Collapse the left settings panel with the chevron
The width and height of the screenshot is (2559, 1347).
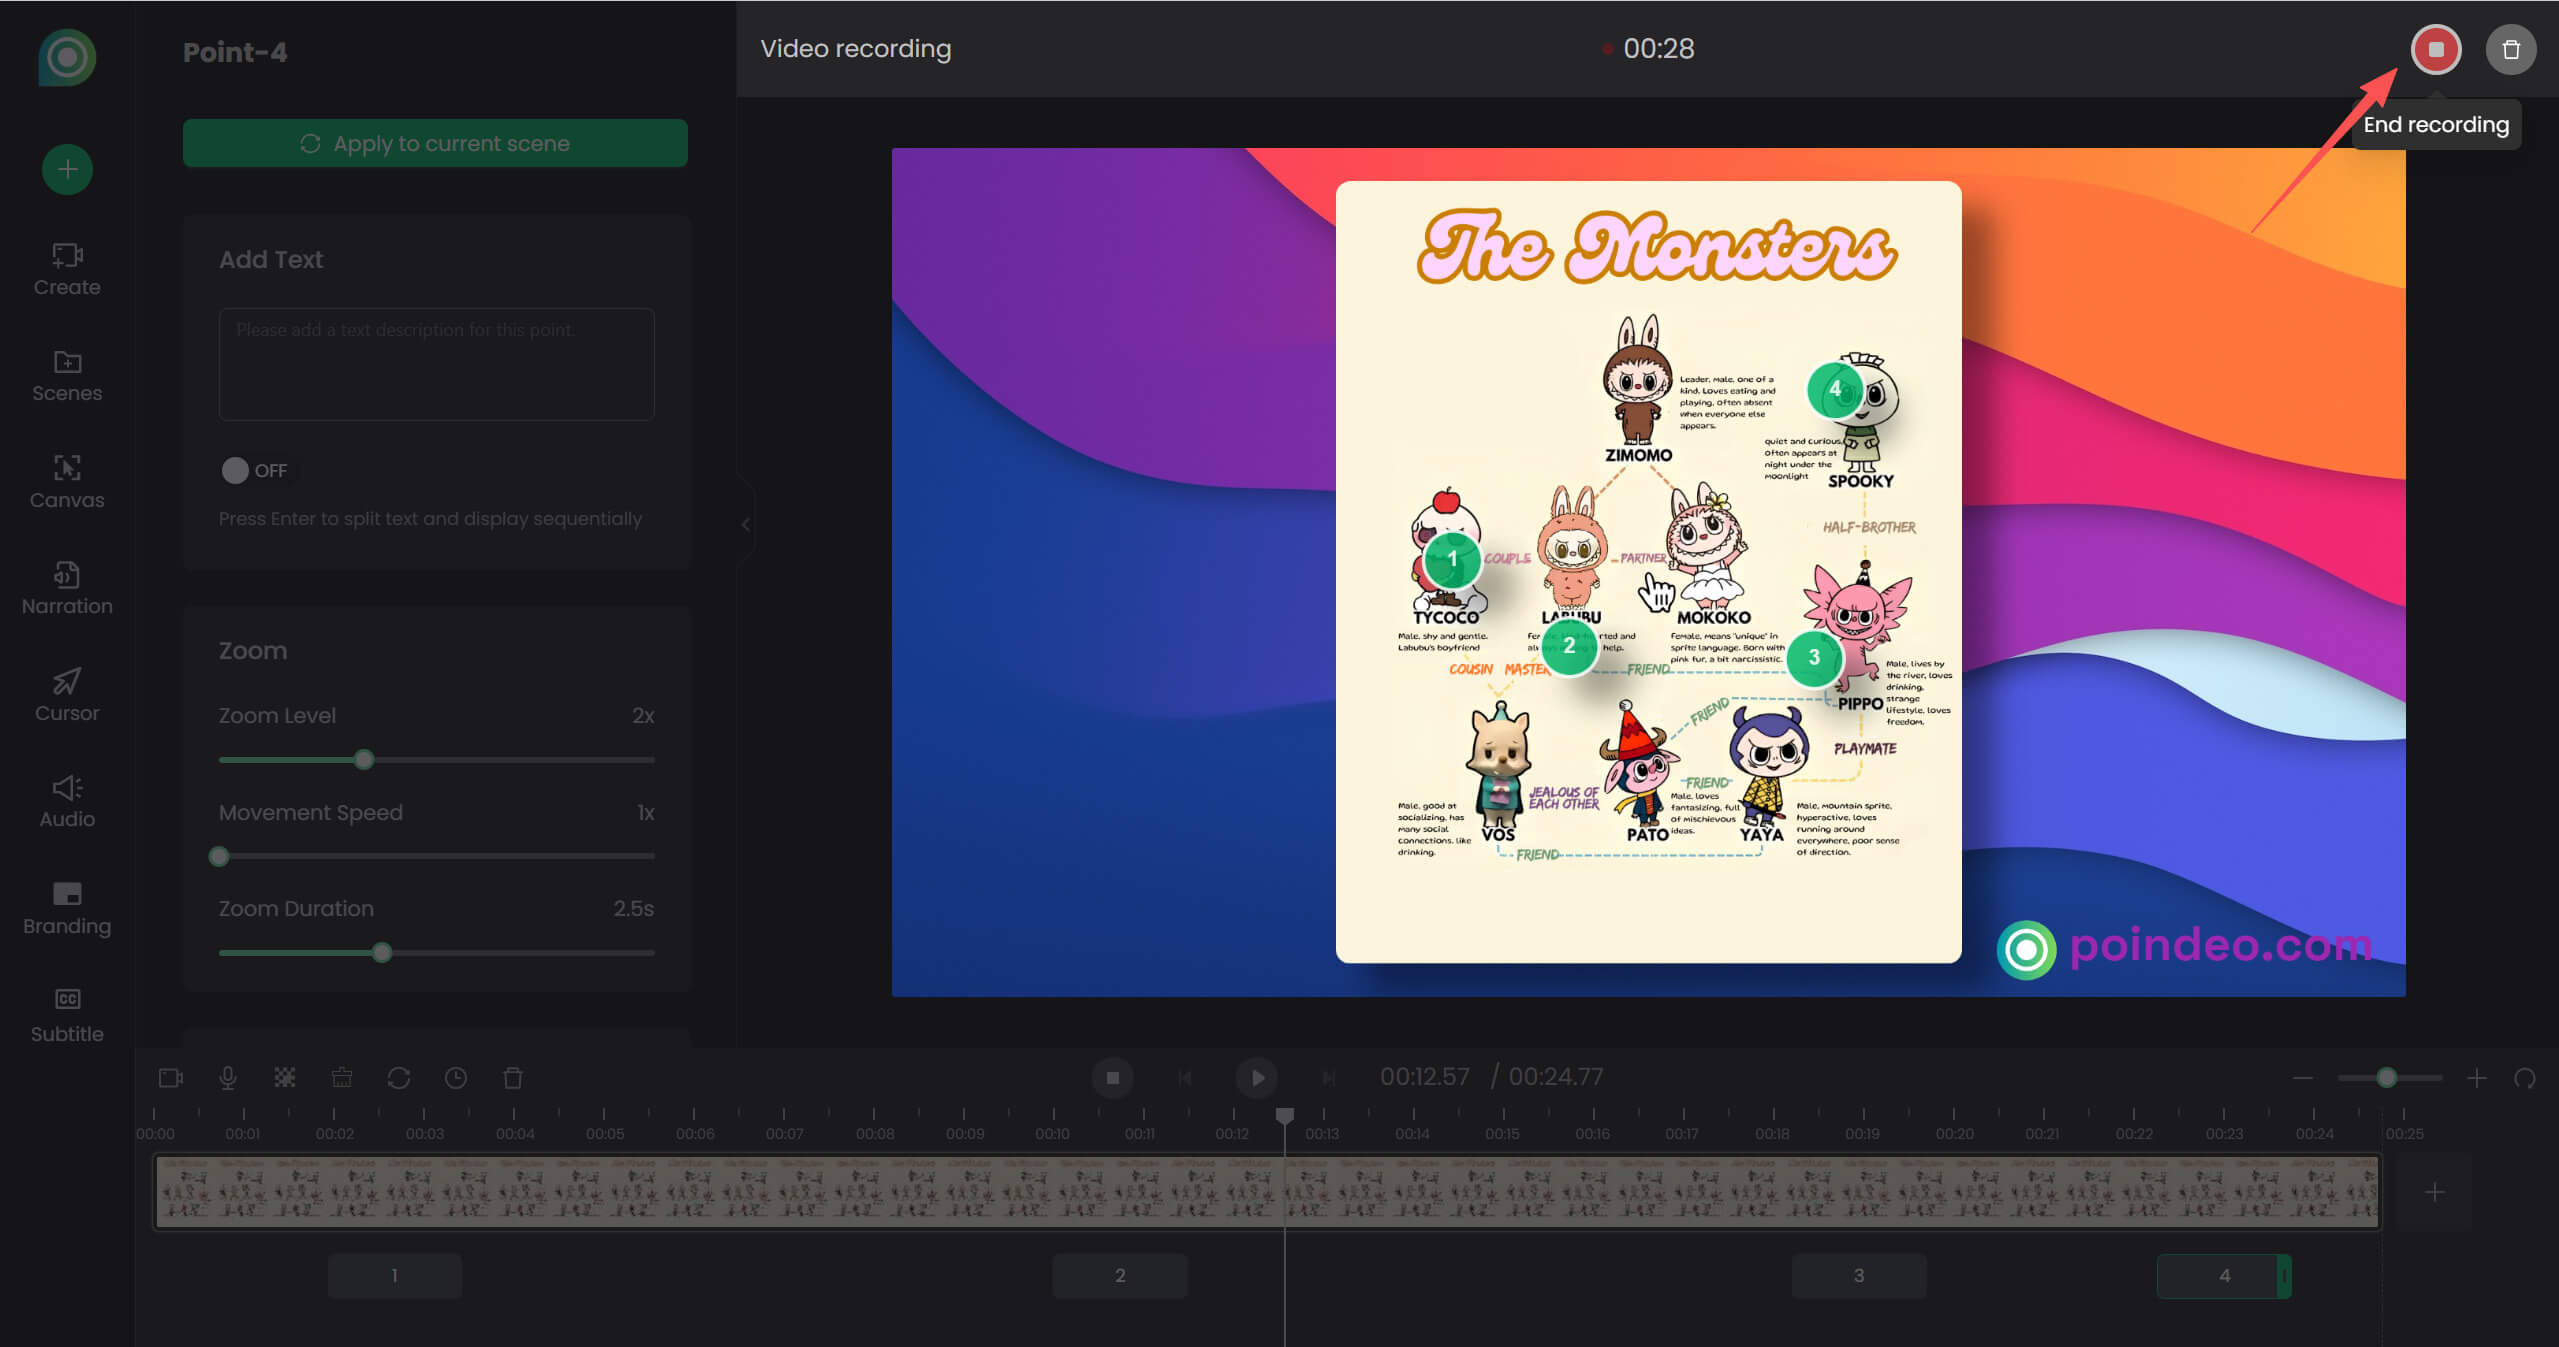click(745, 524)
